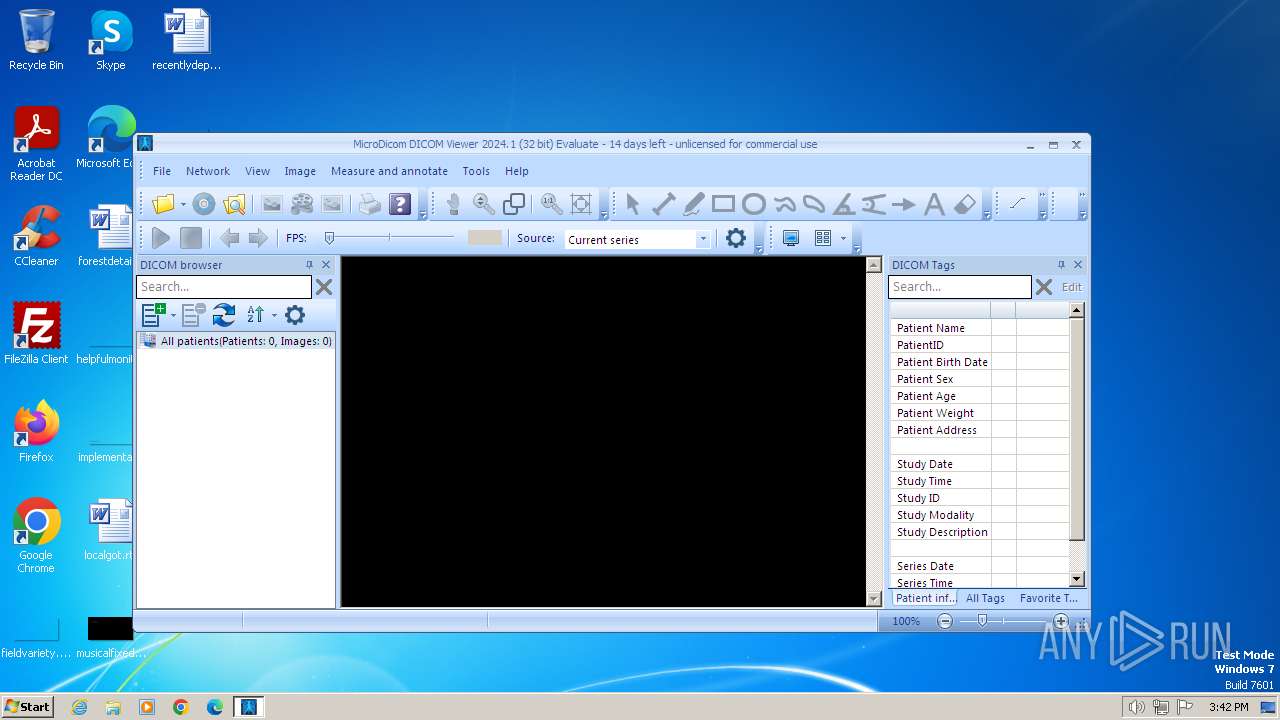The width and height of the screenshot is (1280, 720).
Task: Click the zoom out minus button
Action: [945, 621]
